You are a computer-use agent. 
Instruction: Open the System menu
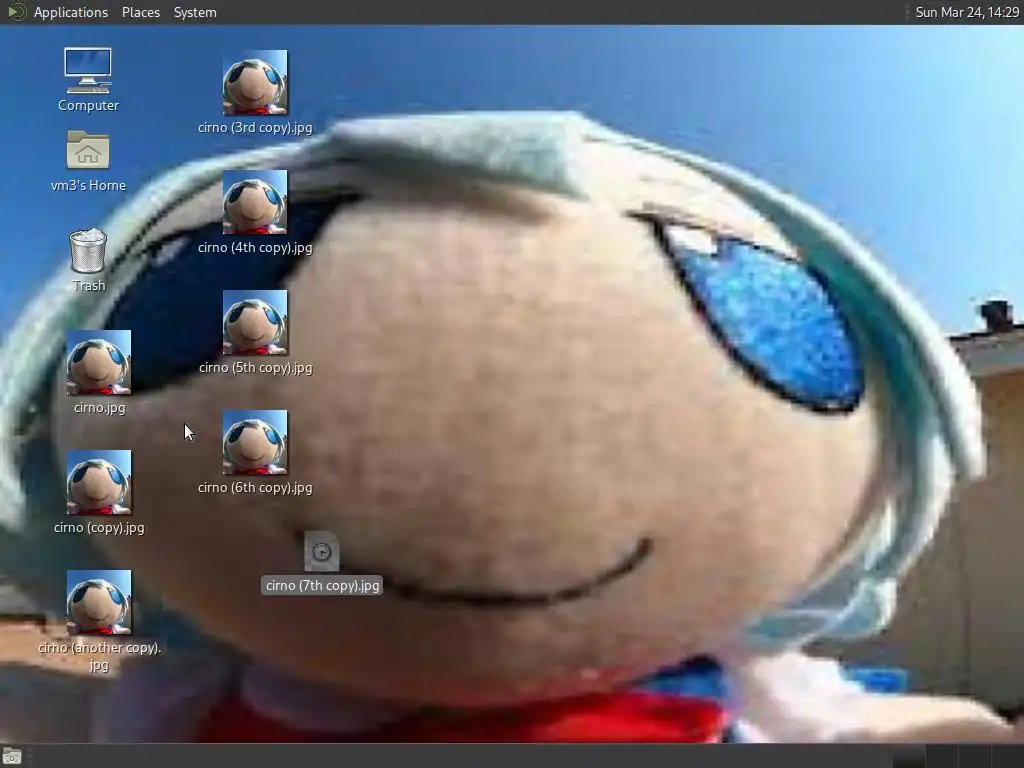195,12
